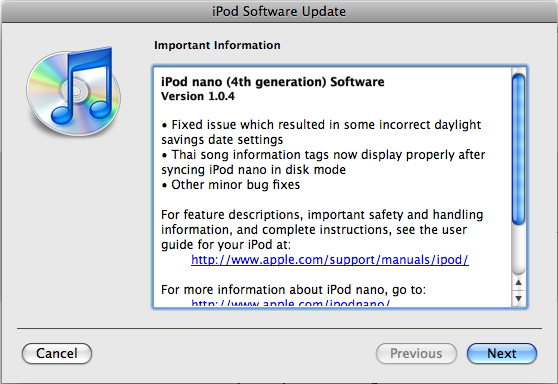Open the apple.com support manuals link
This screenshot has width=558, height=384.
point(330,260)
